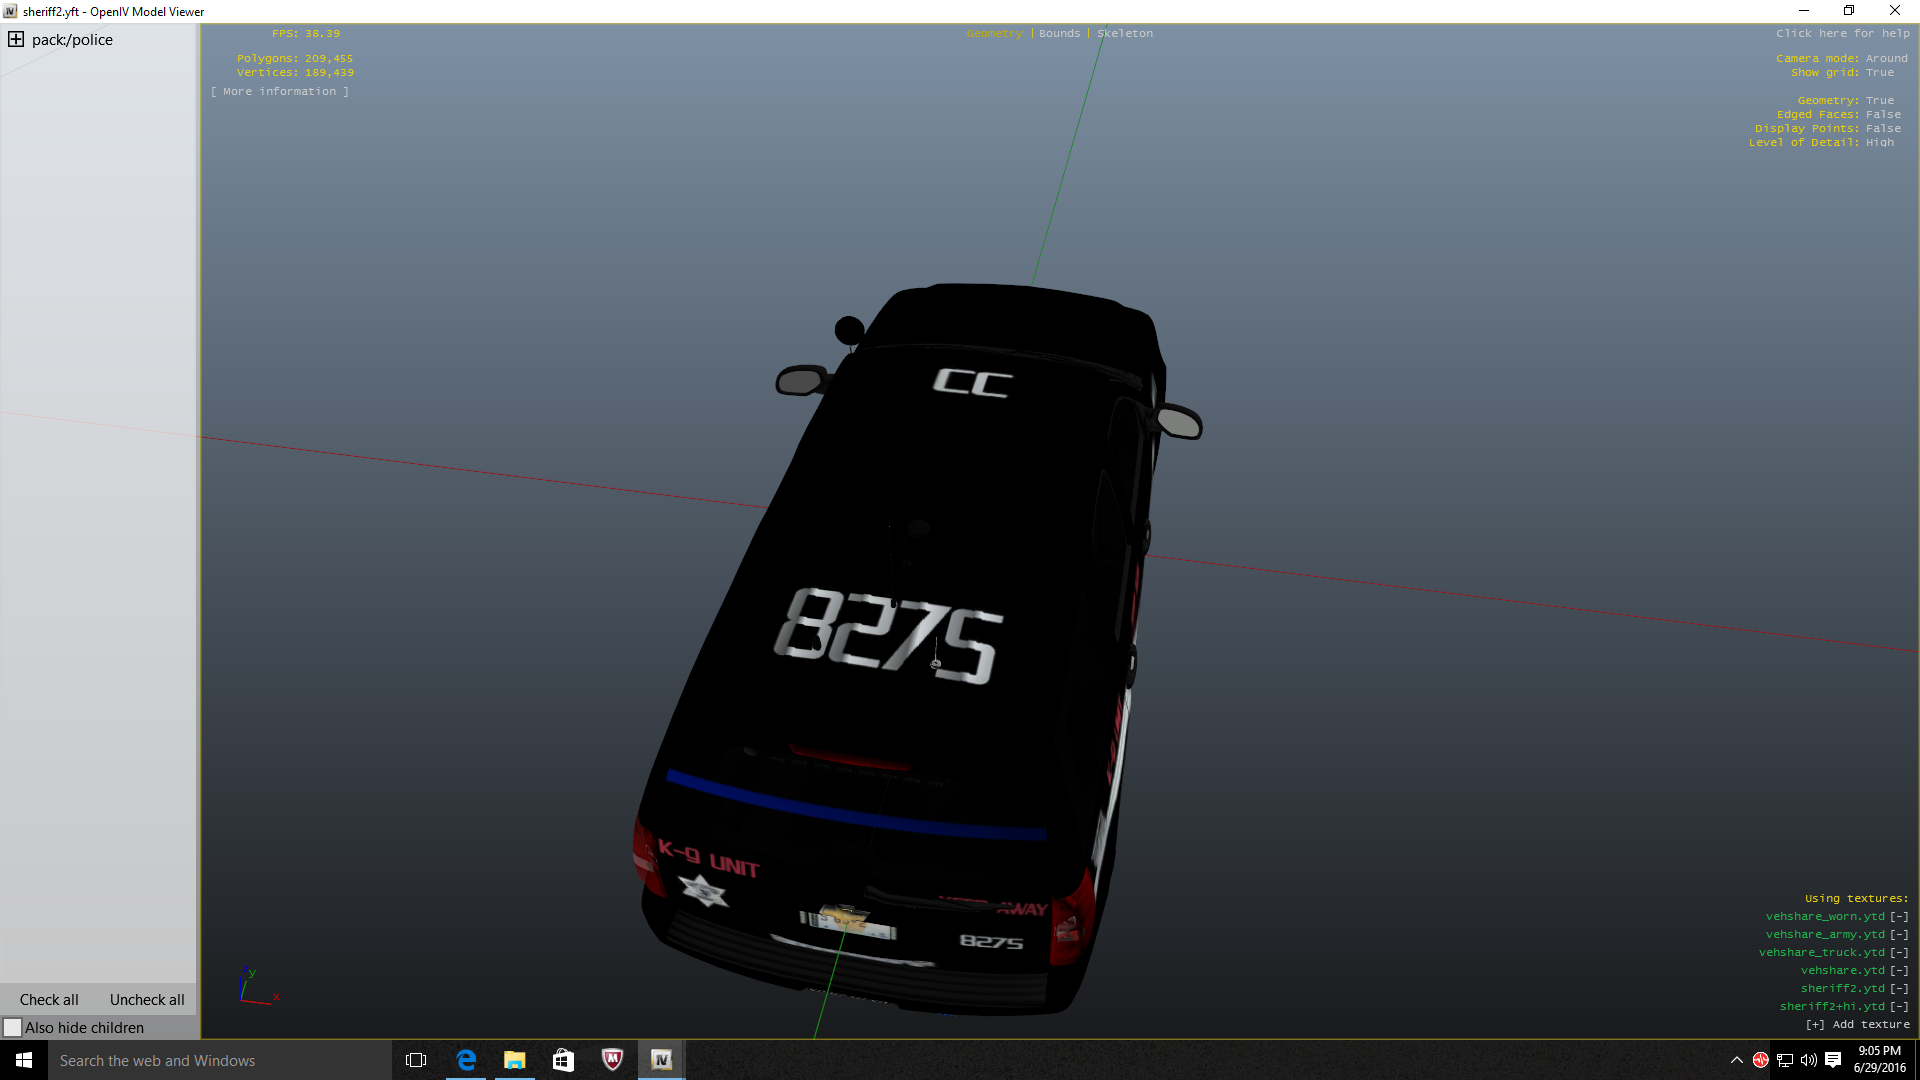1920x1080 pixels.
Task: Remove the sheriff2+hi.ytd texture with [-]
Action: point(1899,1006)
